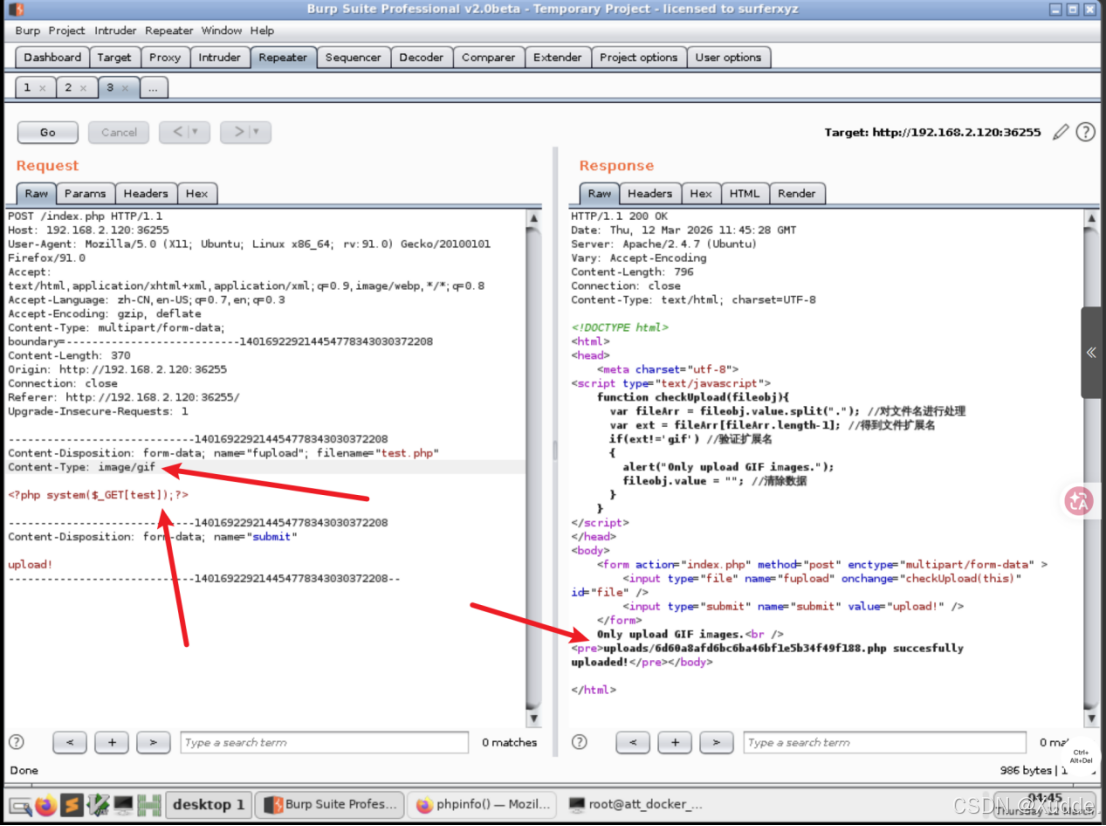Click filename "test.php" in the request
This screenshot has width=1106, height=826.
click(x=378, y=453)
